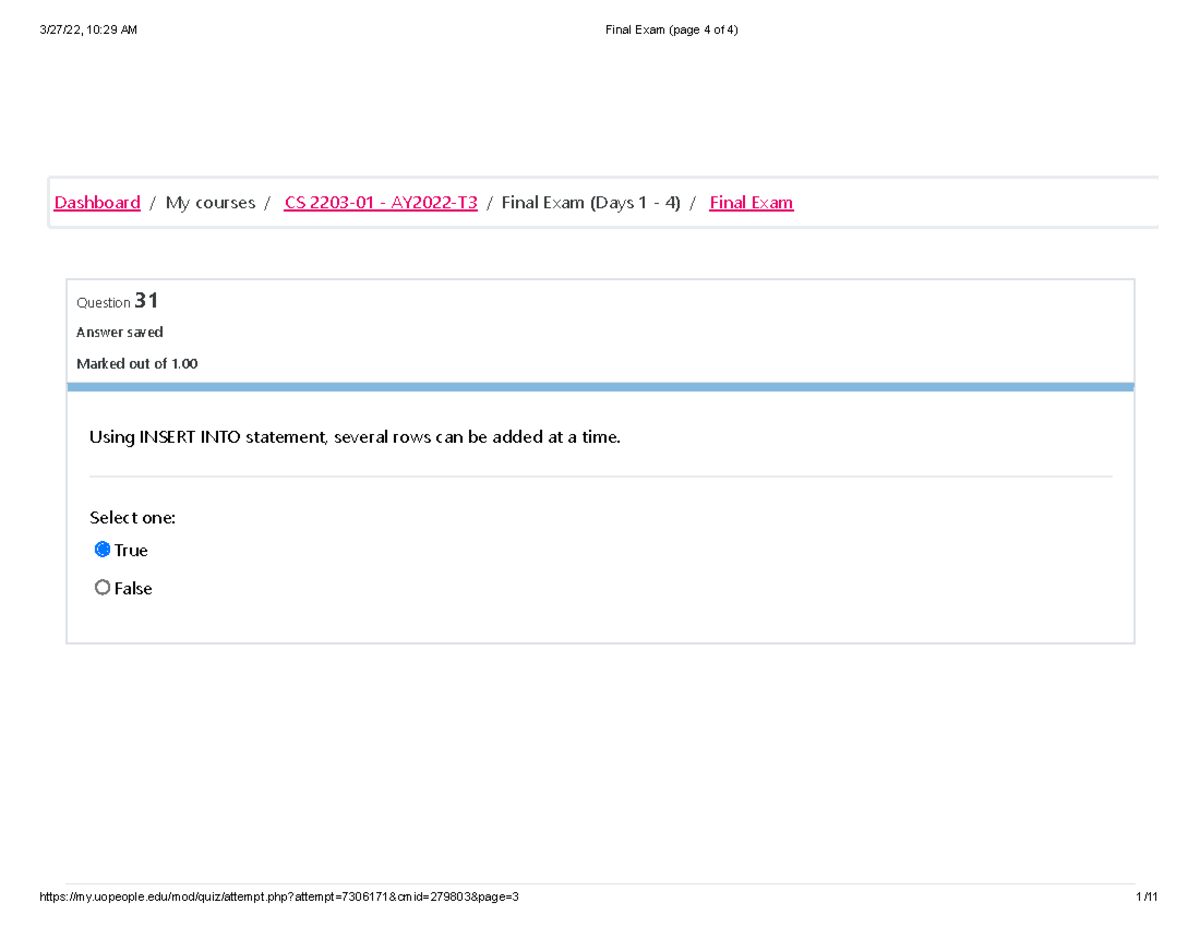The image size is (1200, 927).
Task: Click the My courses breadcrumb item
Action: [209, 202]
